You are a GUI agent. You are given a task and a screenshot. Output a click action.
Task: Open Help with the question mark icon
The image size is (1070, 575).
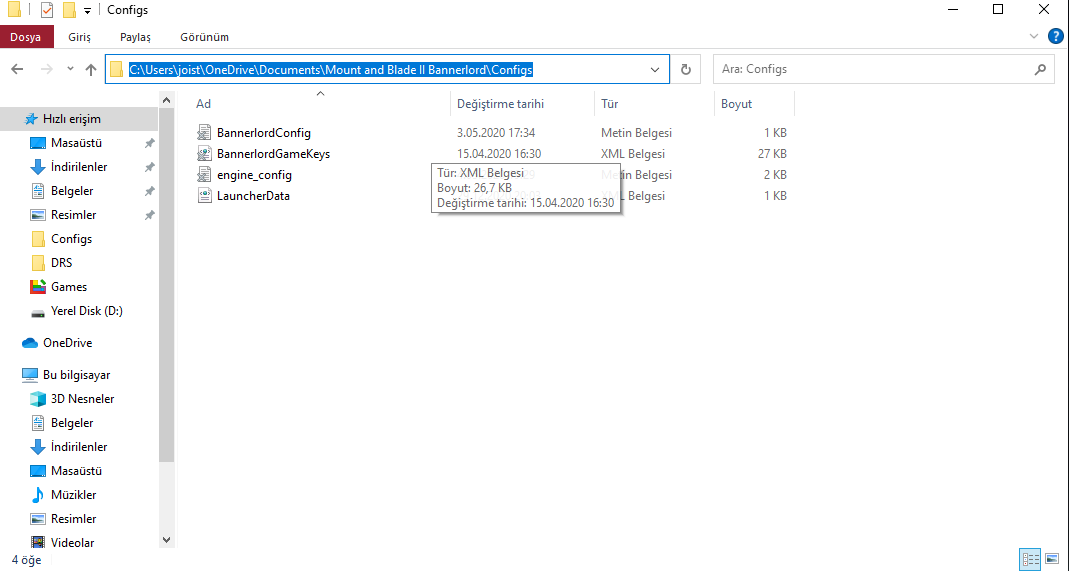[x=1056, y=36]
